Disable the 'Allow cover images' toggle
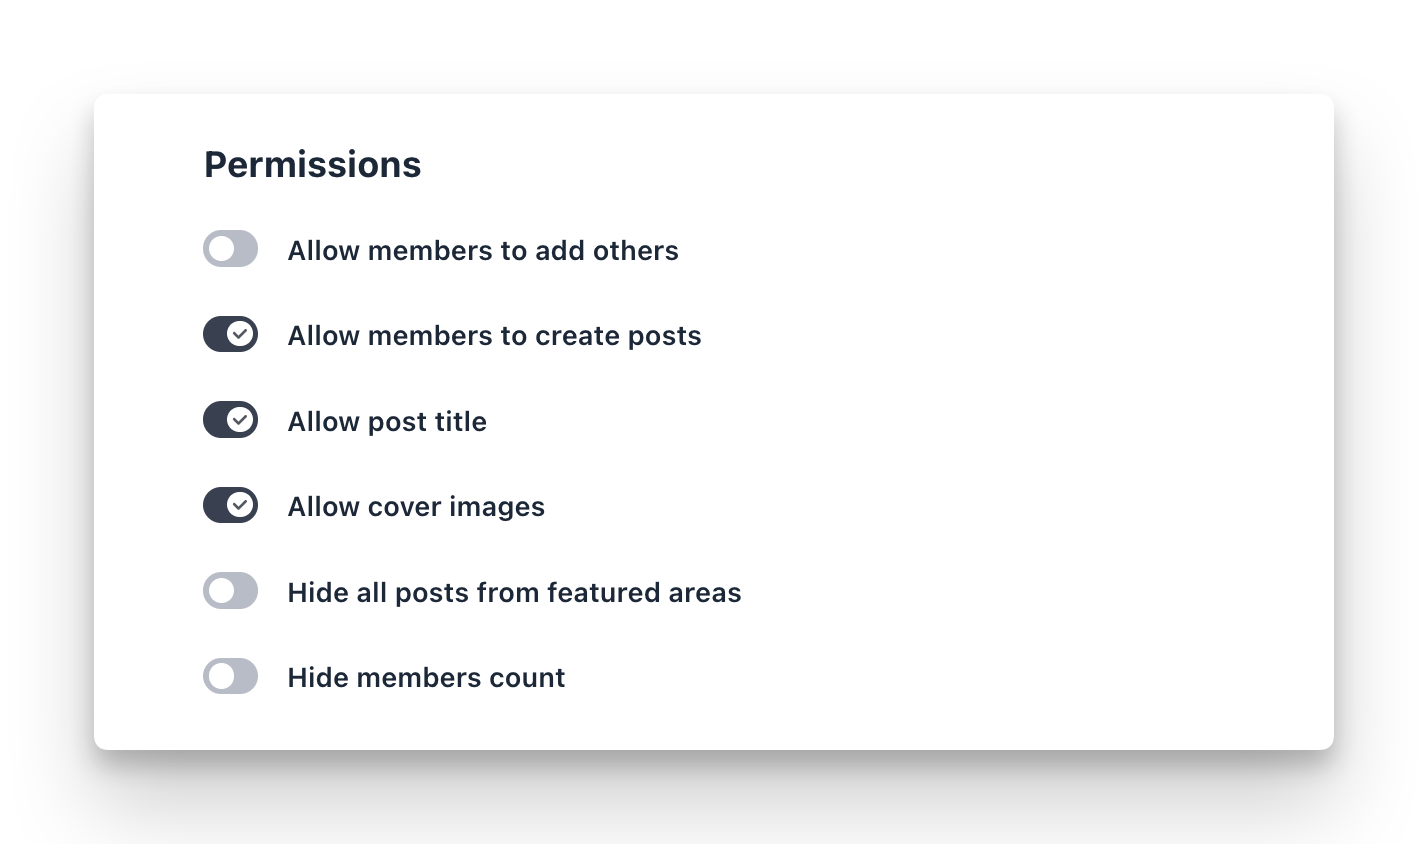This screenshot has width=1428, height=844. 230,505
